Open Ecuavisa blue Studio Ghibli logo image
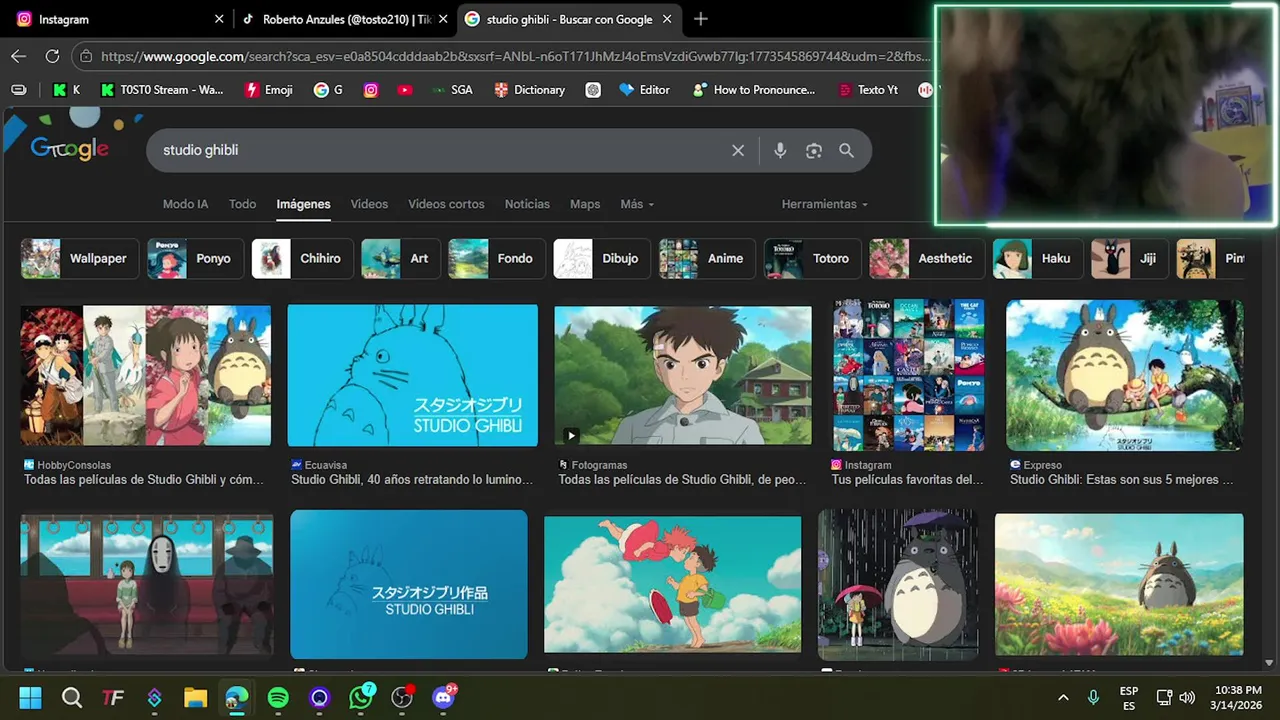The width and height of the screenshot is (1280, 720). [412, 375]
